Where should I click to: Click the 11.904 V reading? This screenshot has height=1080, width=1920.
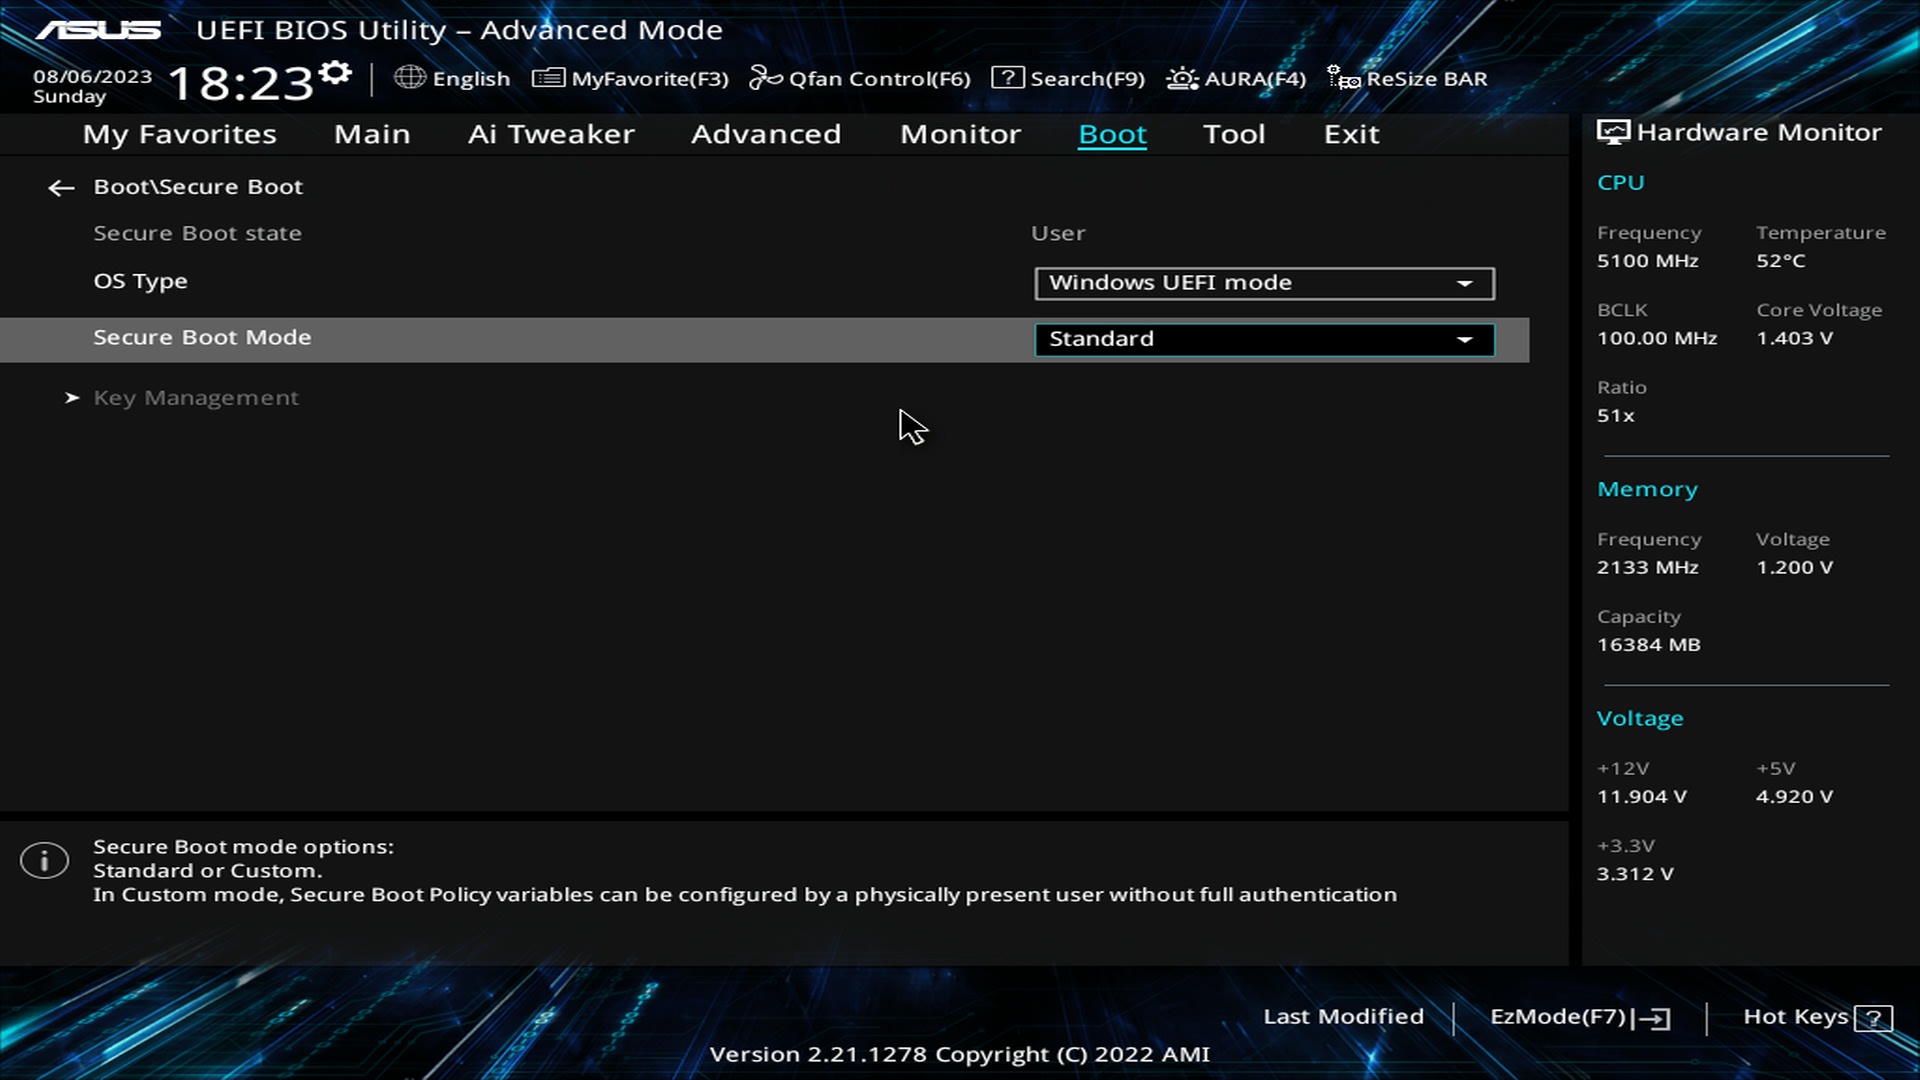pyautogui.click(x=1641, y=797)
